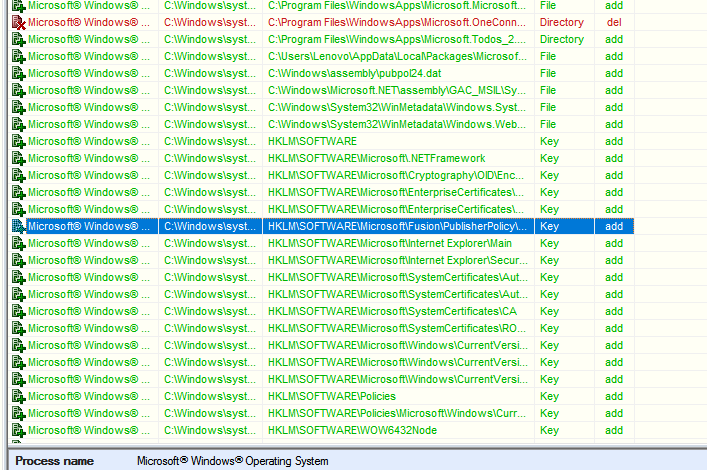Screen dimensions: 707x470
Task: Click the row icon for the WinMetadata\Windows.Web entry
Action: pos(18,124)
